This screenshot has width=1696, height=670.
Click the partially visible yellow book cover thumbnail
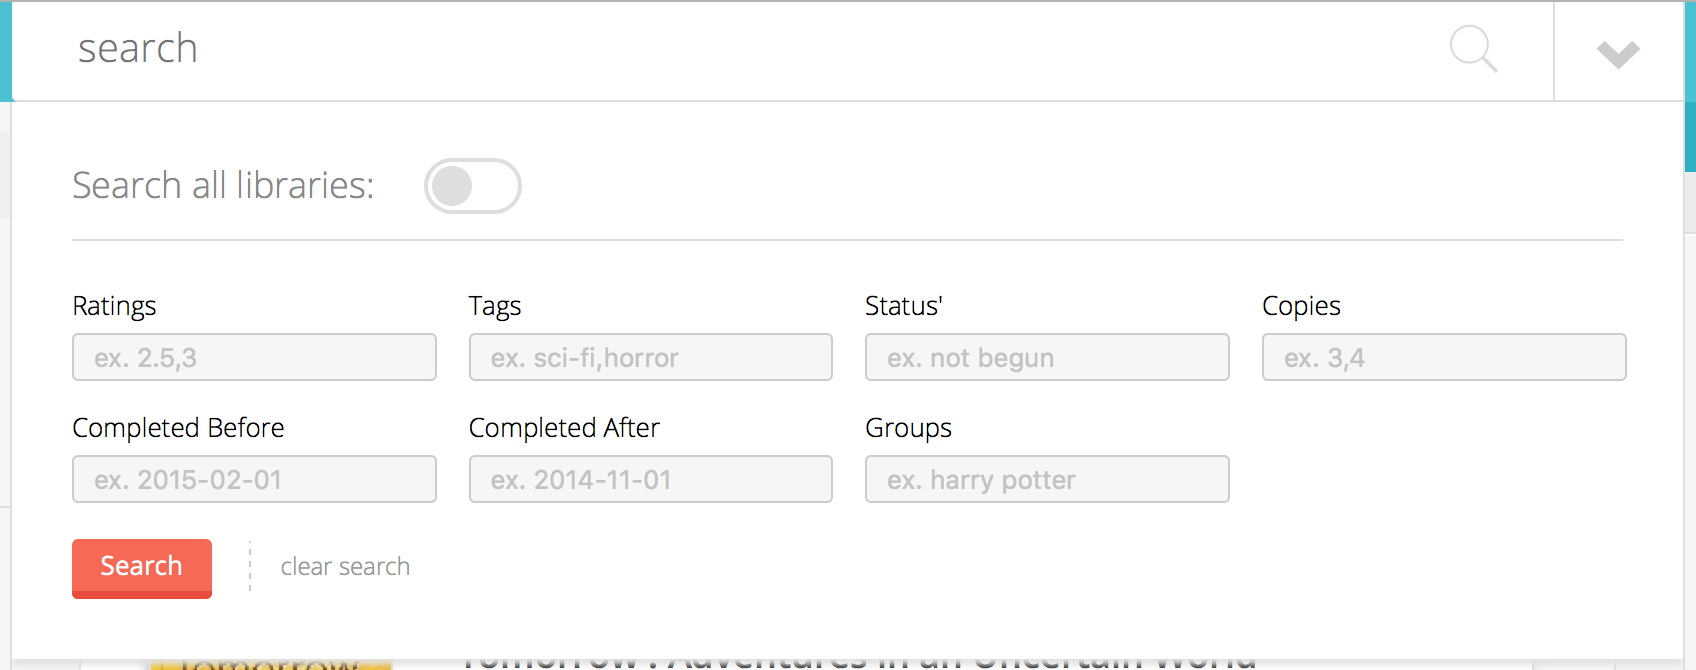(x=270, y=664)
